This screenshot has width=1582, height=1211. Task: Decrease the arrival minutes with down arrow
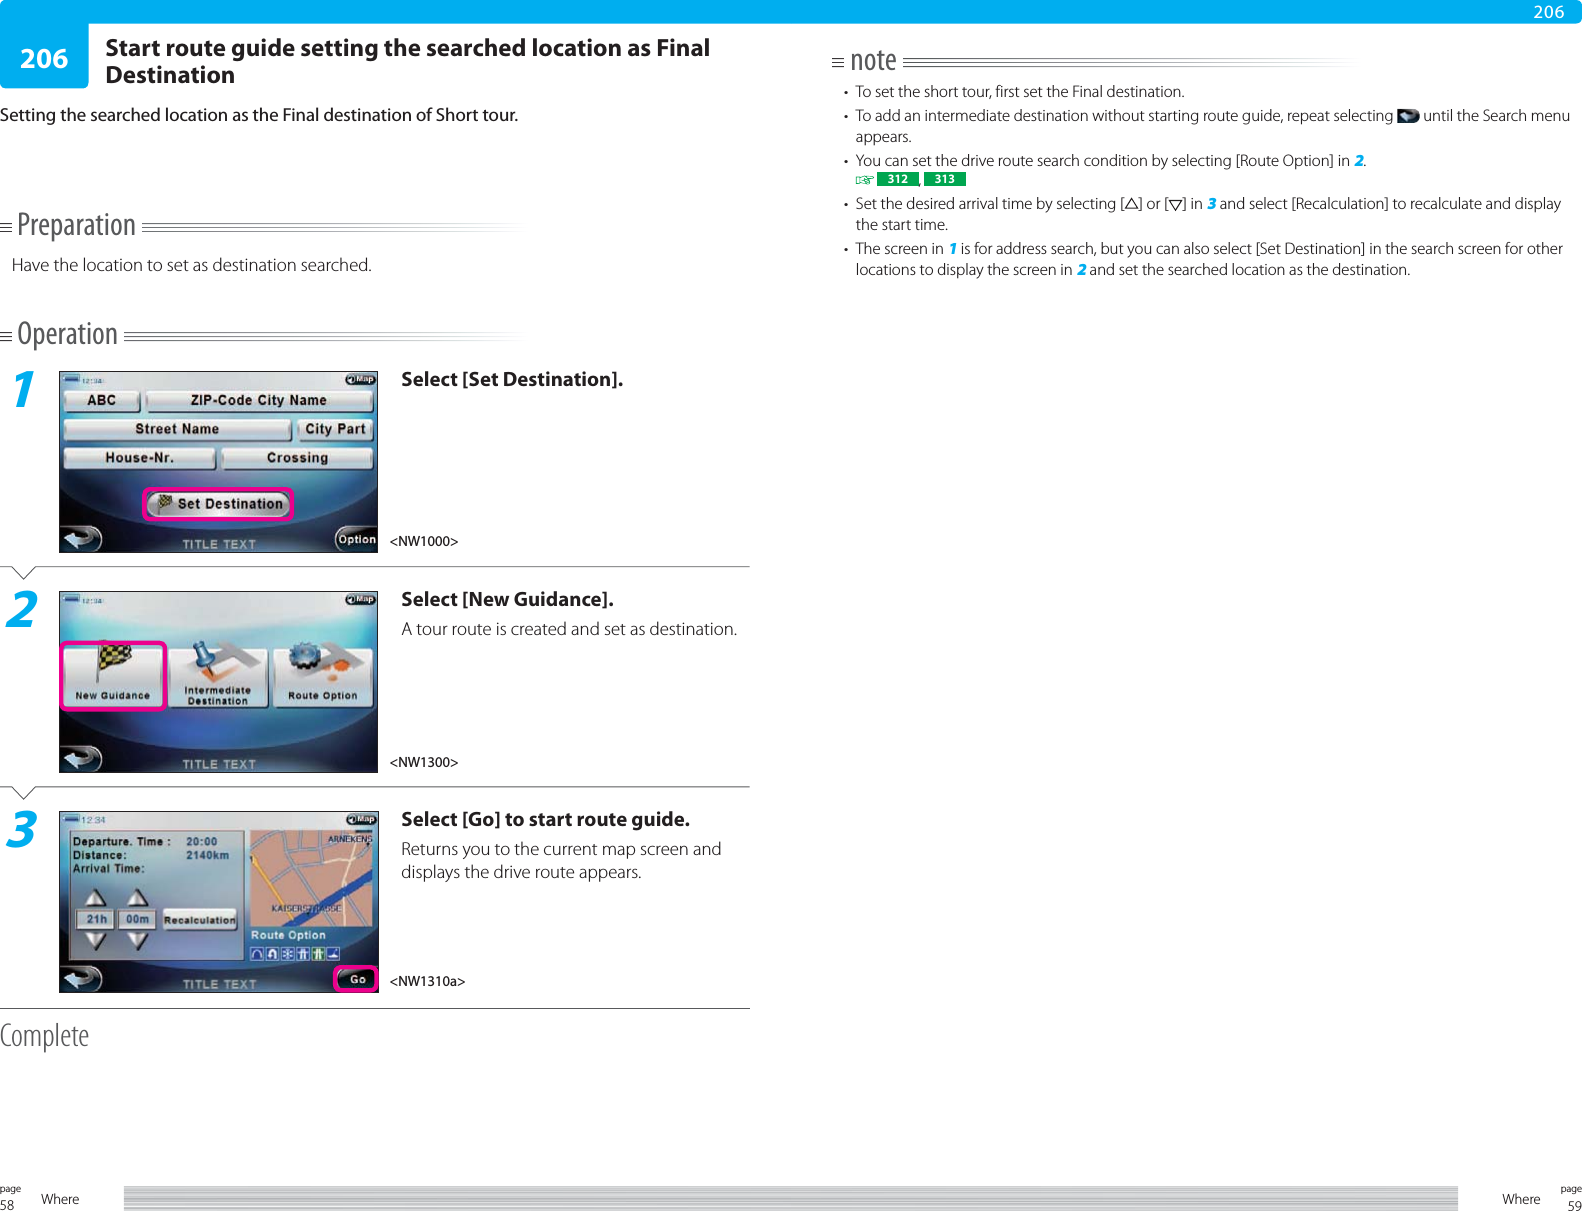137,941
